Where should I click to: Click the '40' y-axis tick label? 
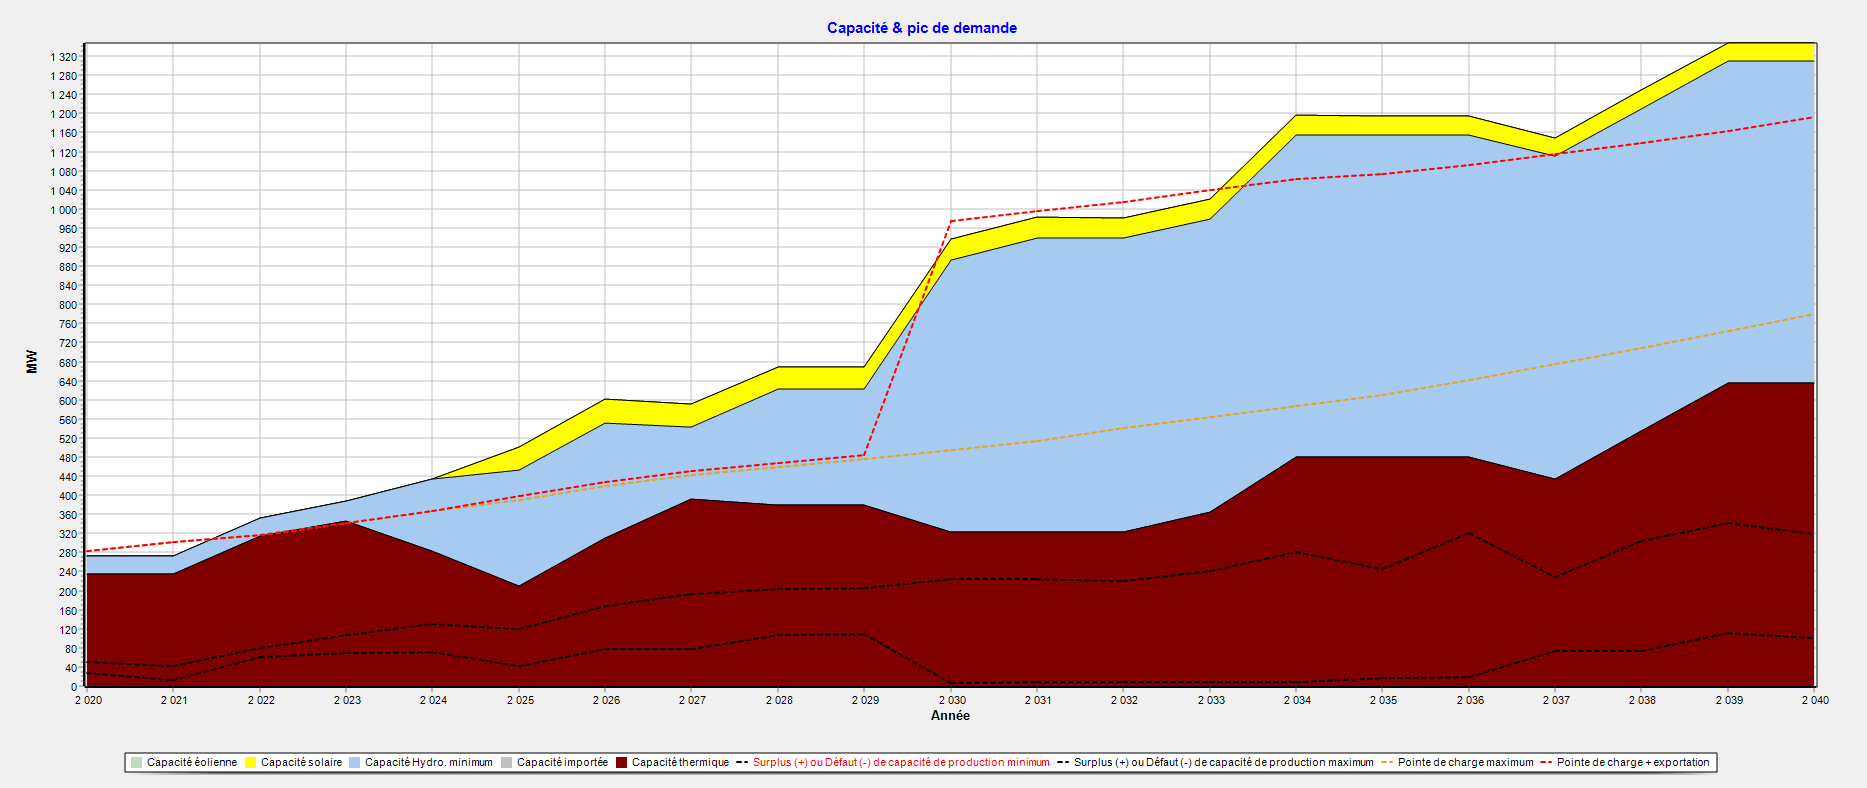pyautogui.click(x=71, y=668)
